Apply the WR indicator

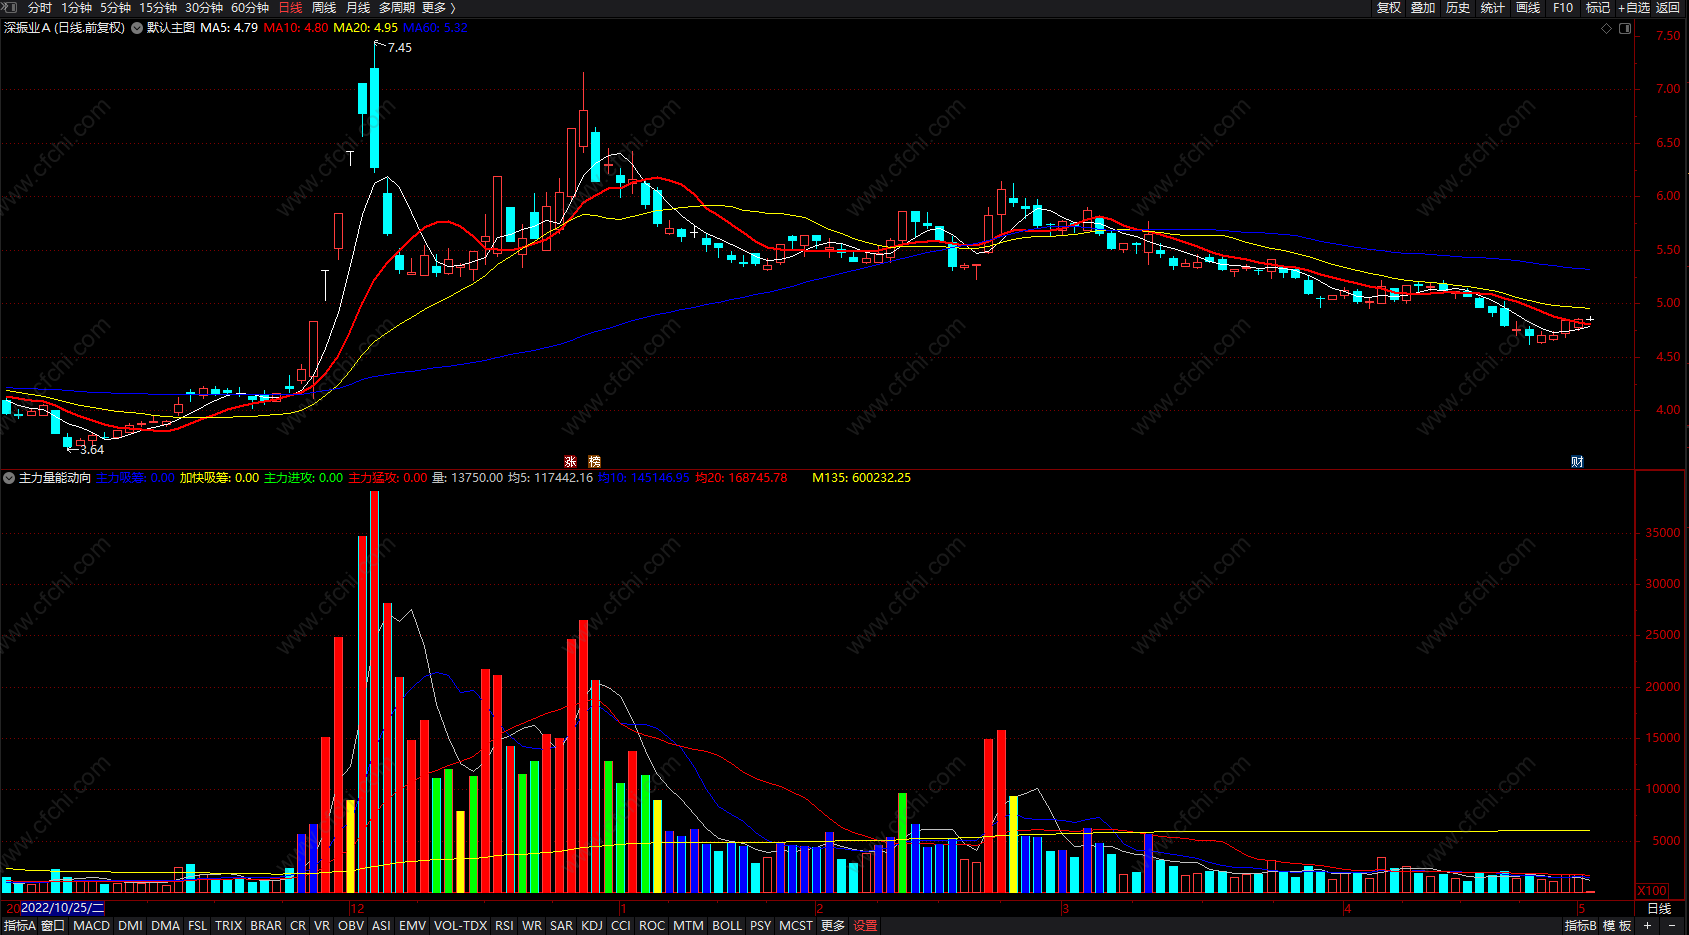tap(532, 926)
